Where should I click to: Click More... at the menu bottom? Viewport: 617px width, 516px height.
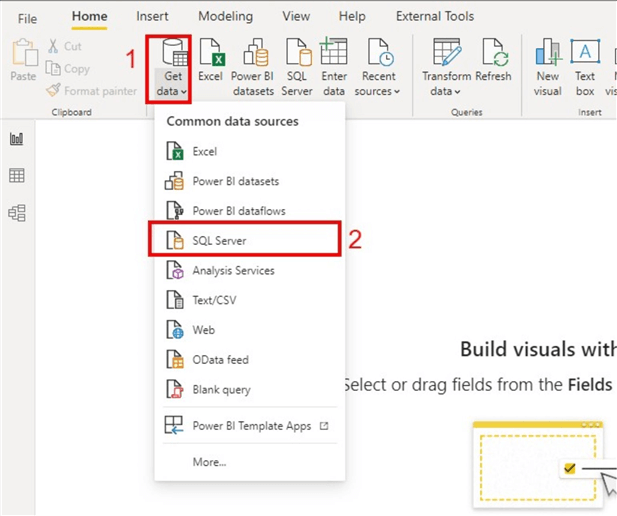209,462
